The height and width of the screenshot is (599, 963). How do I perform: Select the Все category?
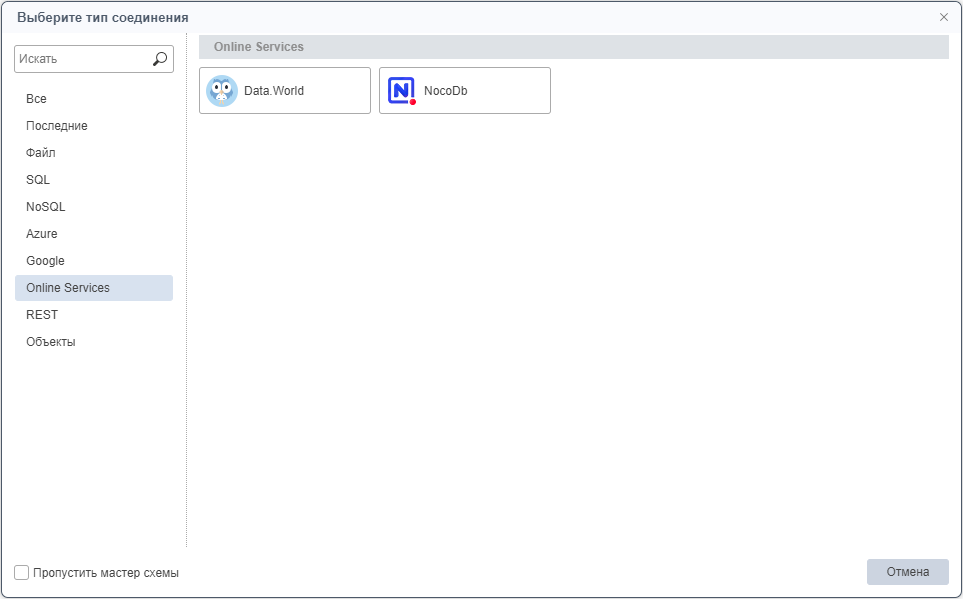tap(36, 99)
